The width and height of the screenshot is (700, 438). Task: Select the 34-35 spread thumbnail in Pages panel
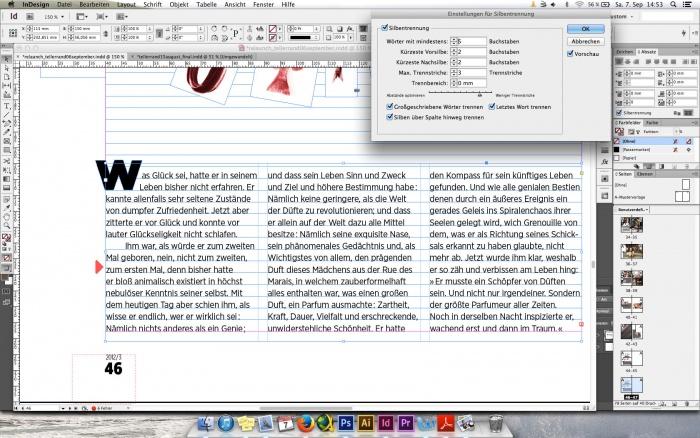(x=632, y=225)
